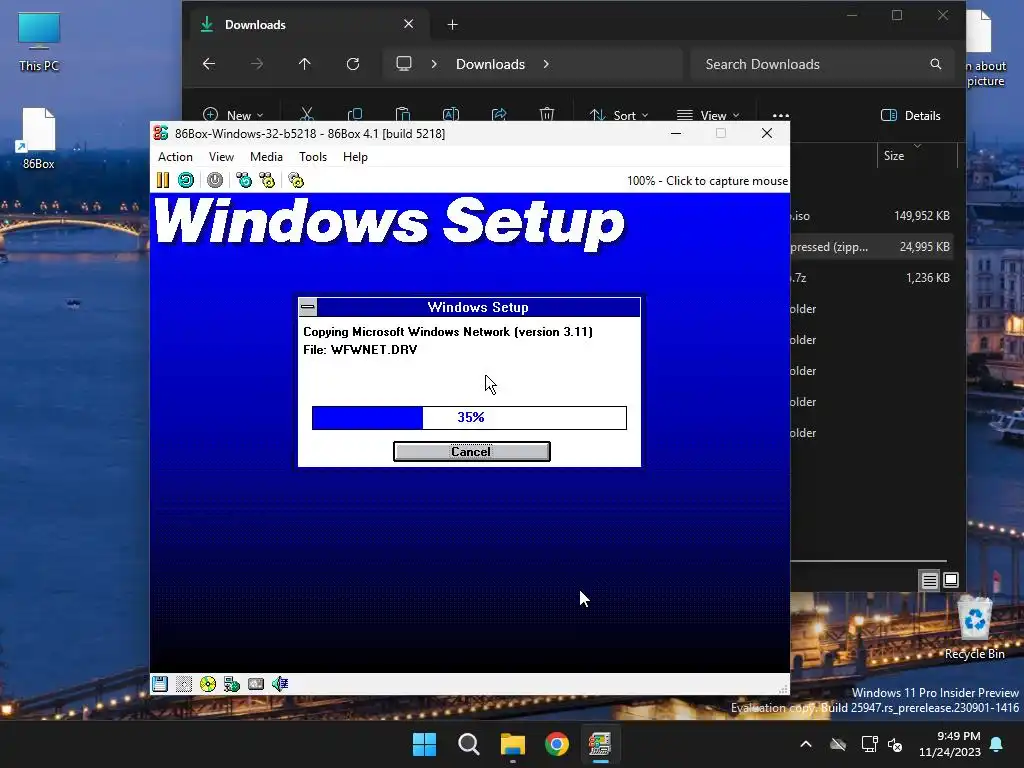Viewport: 1024px width, 768px height.
Task: Click the Paste clipboard icon in Explorer
Action: (x=403, y=114)
